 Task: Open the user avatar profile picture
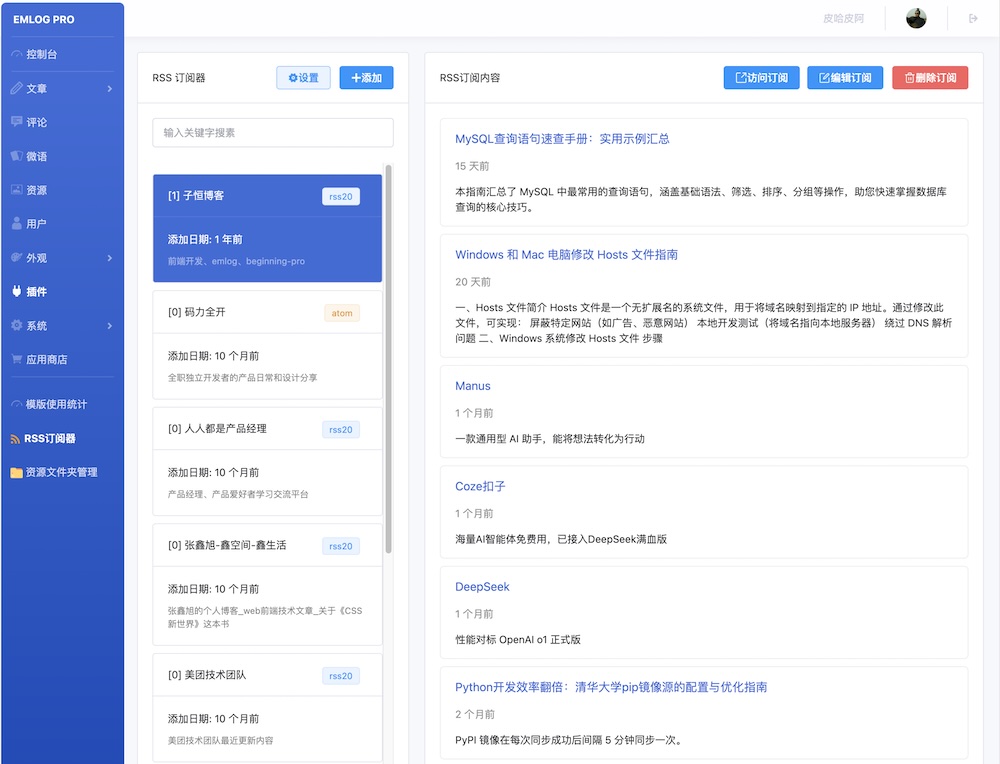(916, 18)
